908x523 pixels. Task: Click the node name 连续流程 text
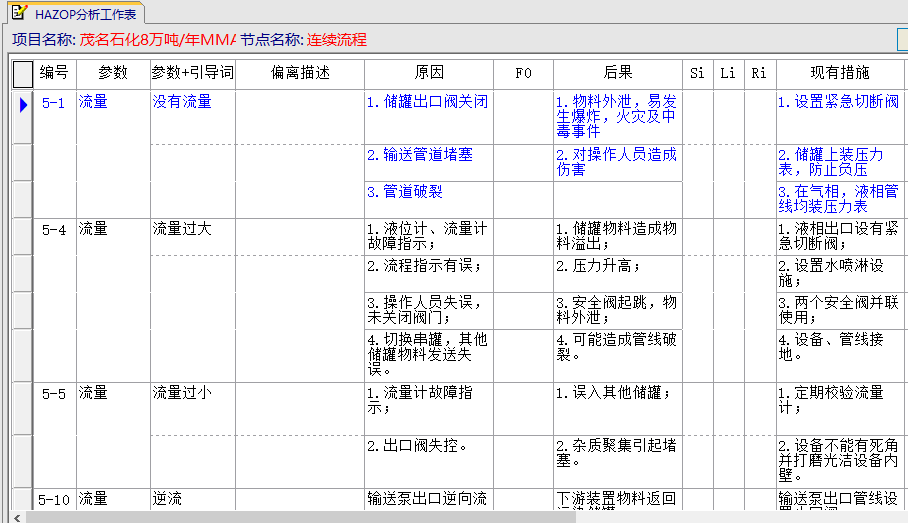coord(336,40)
